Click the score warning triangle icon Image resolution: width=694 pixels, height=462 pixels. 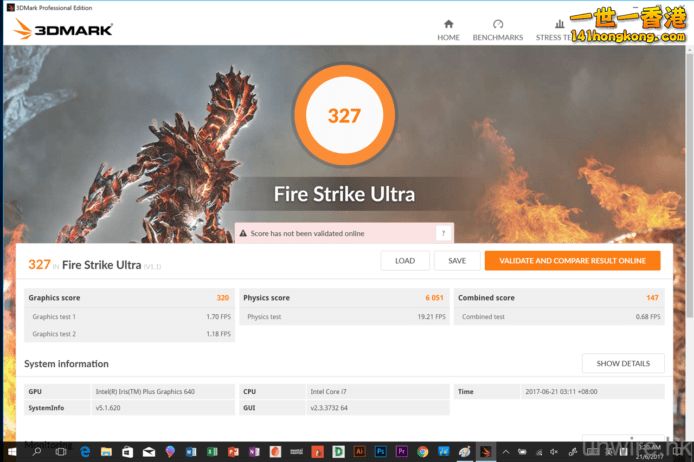(x=243, y=233)
